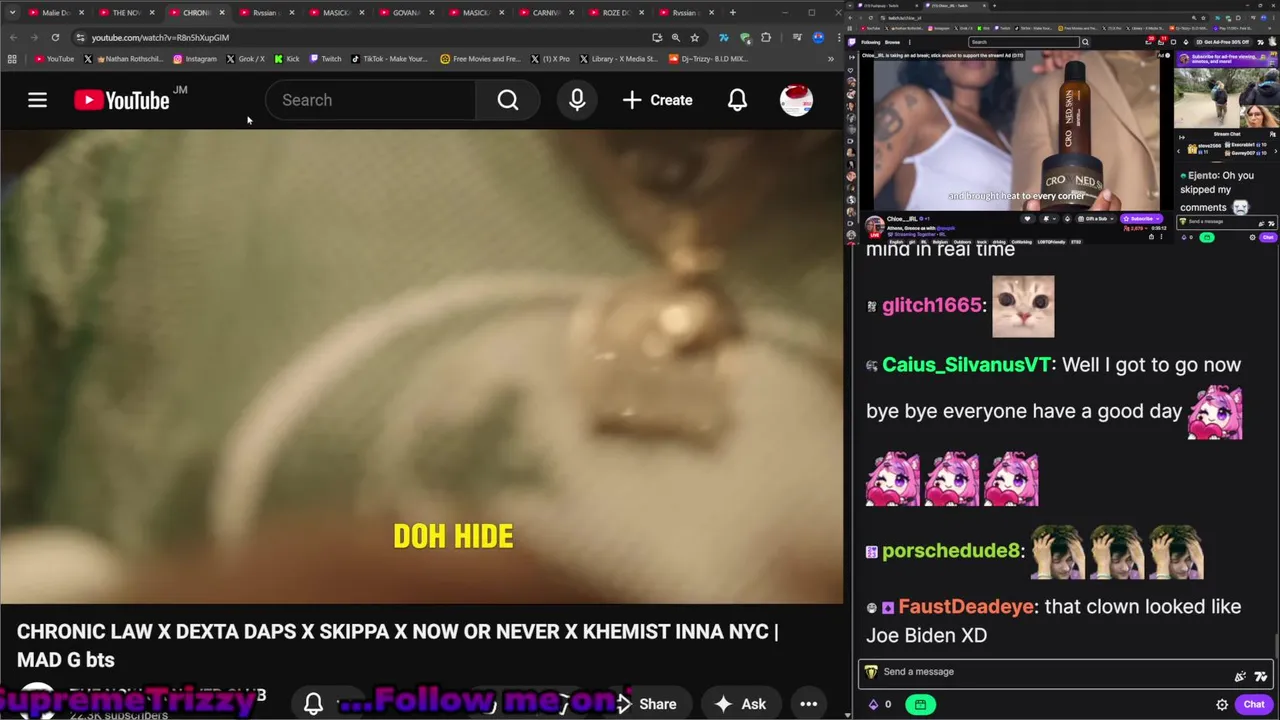Reload the YouTube page
Screen dimensions: 1280x720
click(55, 37)
